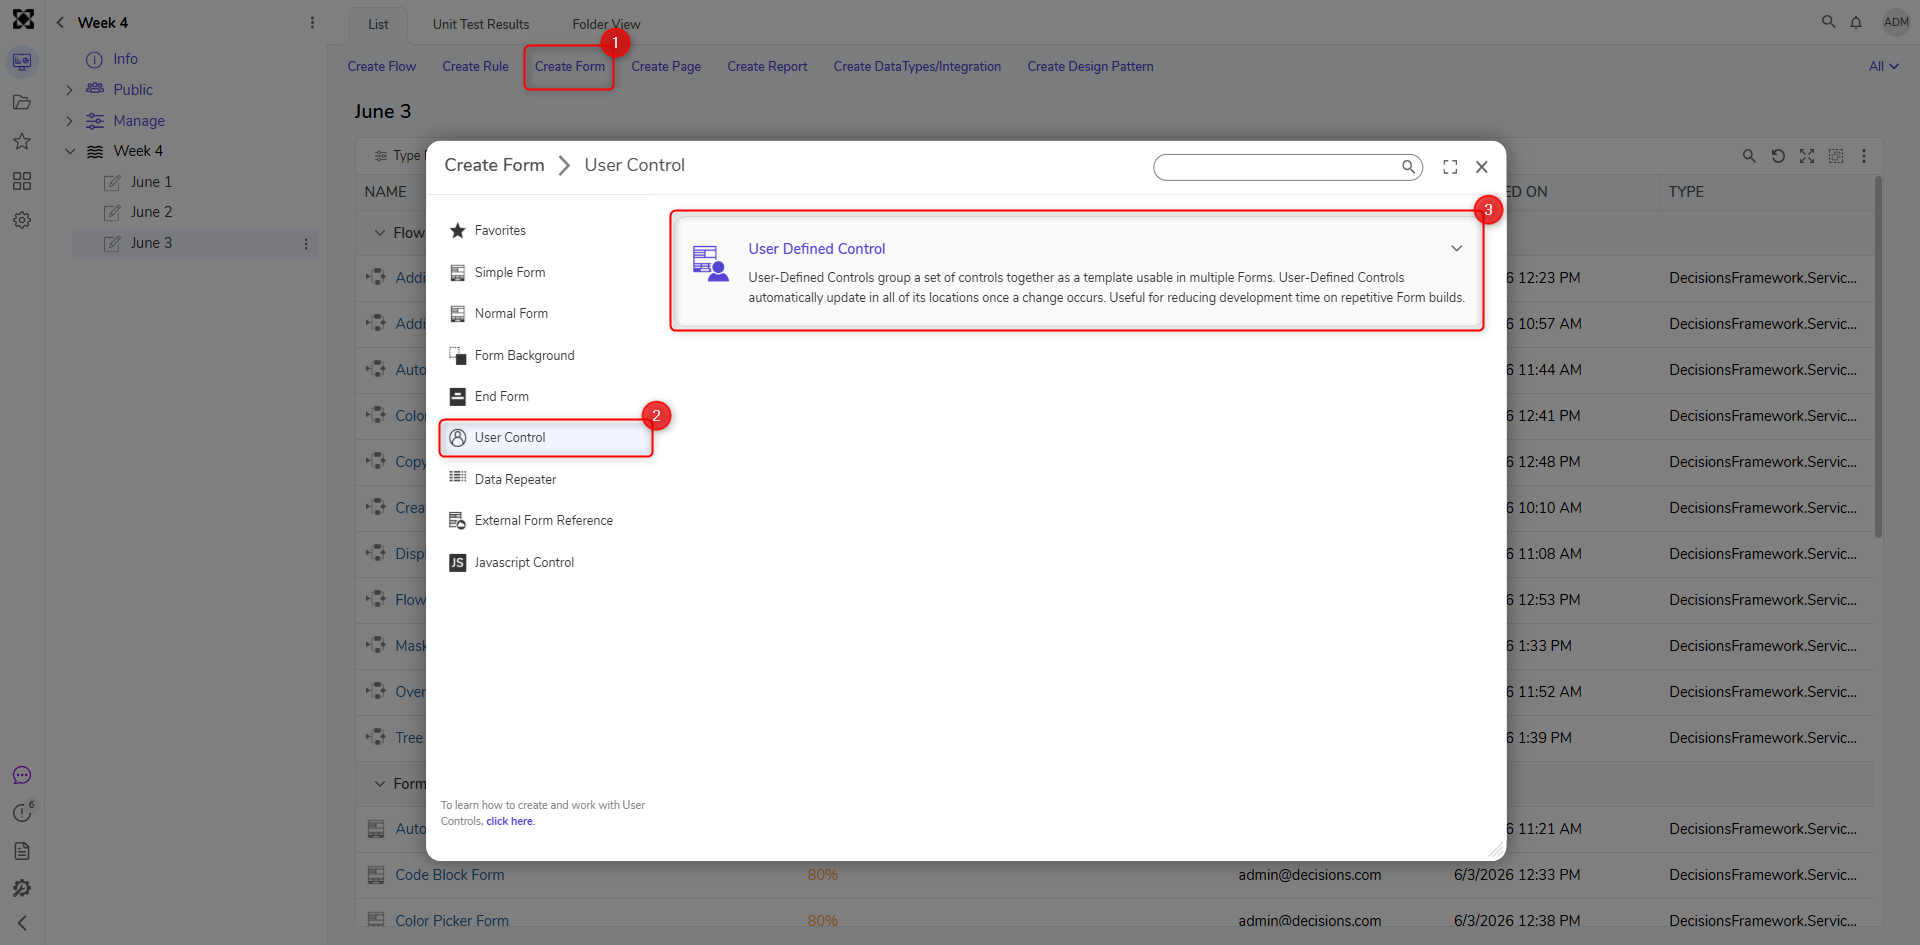Click the search icon in the list toolbar
1920x945 pixels.
[x=1749, y=156]
